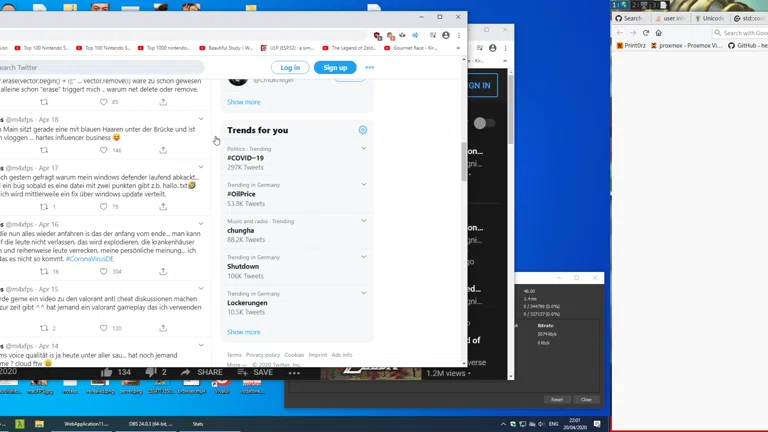Retweet the tweet with 16 retweets
The image size is (768, 432).
coord(44,271)
